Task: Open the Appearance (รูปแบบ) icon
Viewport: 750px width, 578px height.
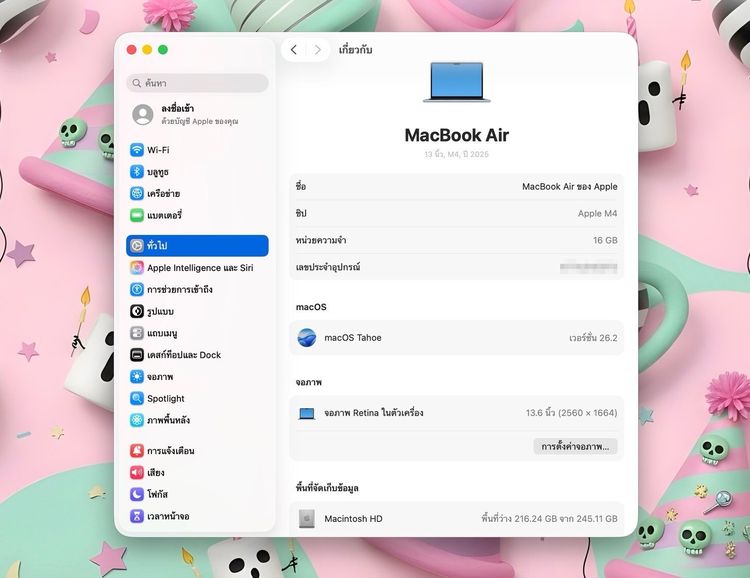Action: coord(137,311)
